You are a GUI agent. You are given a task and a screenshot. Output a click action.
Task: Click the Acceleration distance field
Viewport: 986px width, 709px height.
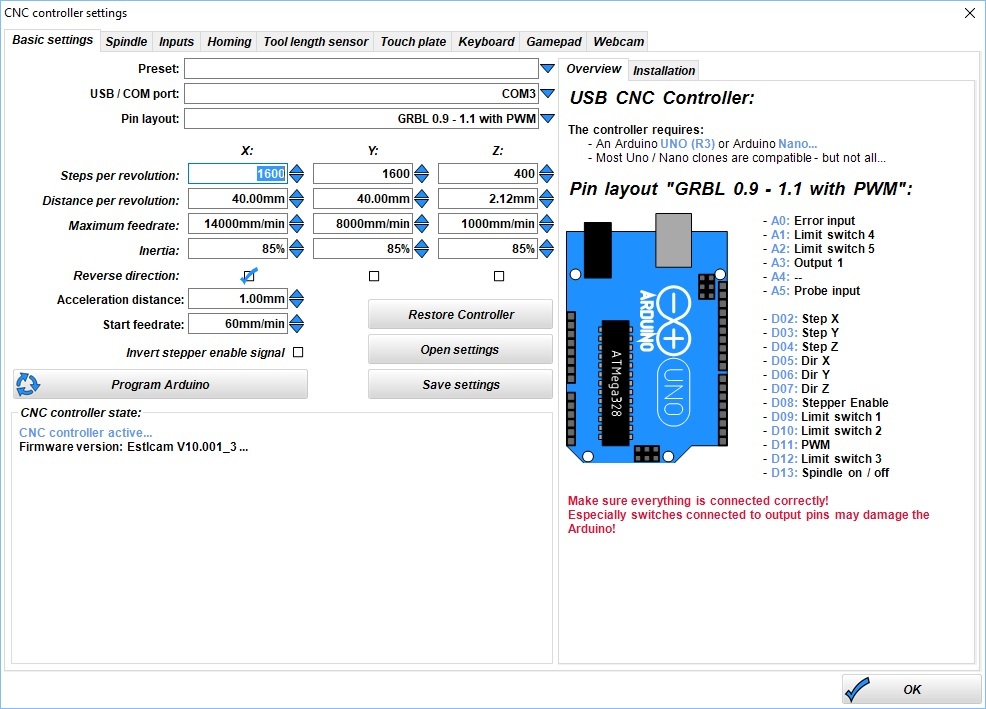[238, 299]
